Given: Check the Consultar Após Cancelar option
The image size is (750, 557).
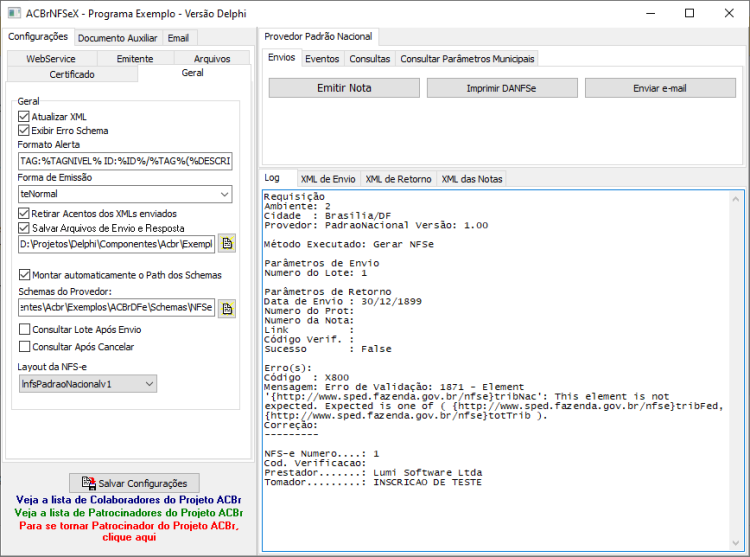Looking at the screenshot, I should pos(24,346).
